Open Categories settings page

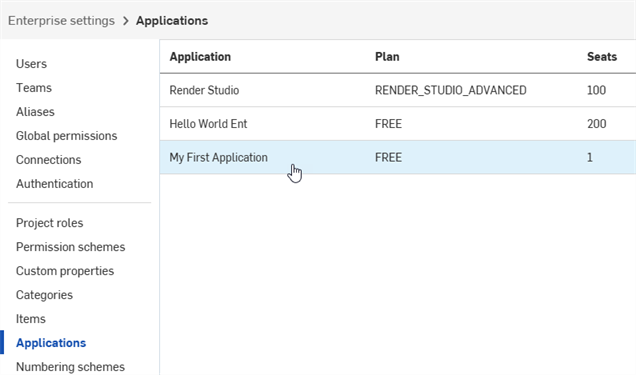point(44,295)
